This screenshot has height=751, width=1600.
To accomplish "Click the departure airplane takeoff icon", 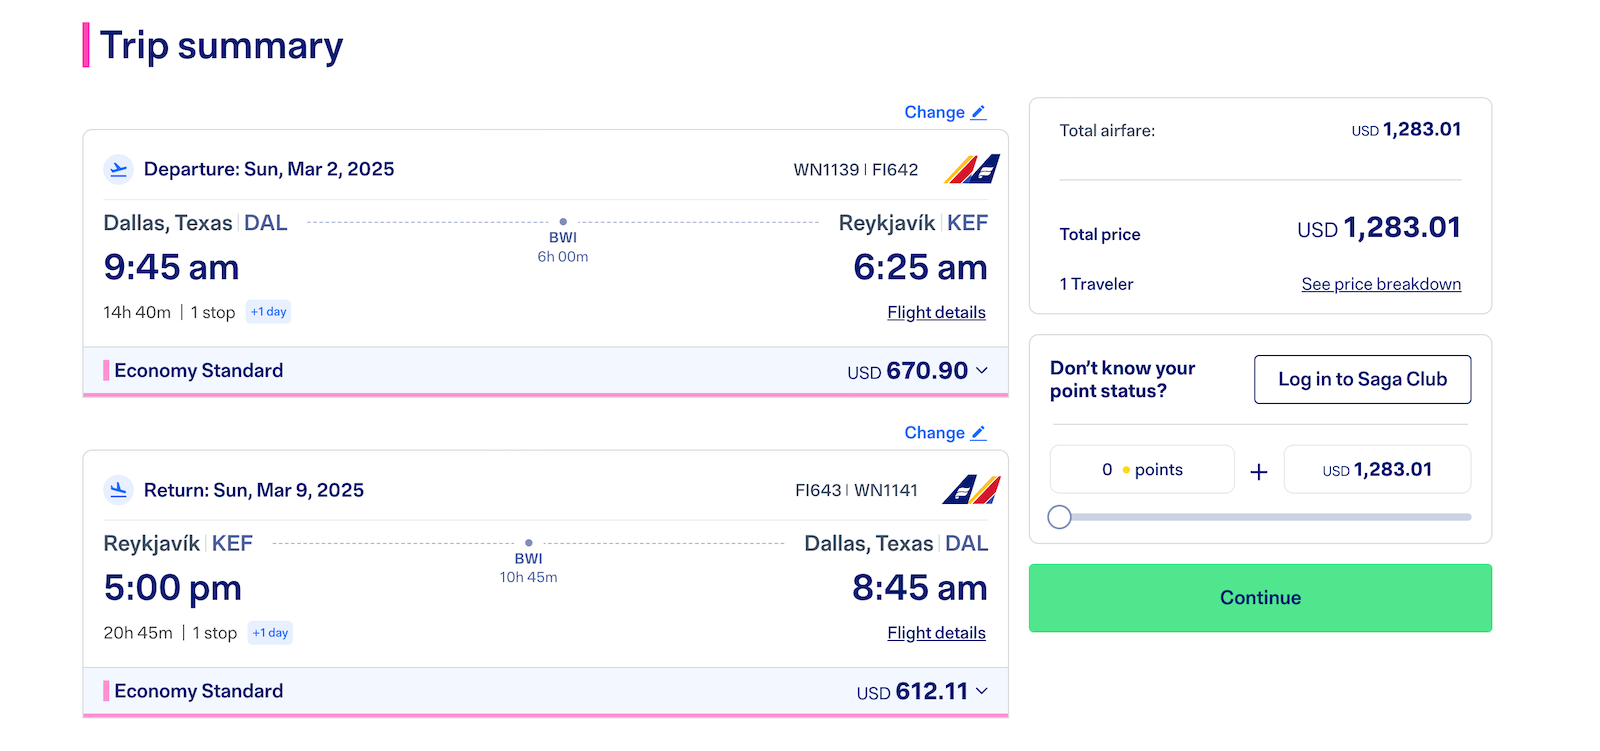I will (118, 170).
